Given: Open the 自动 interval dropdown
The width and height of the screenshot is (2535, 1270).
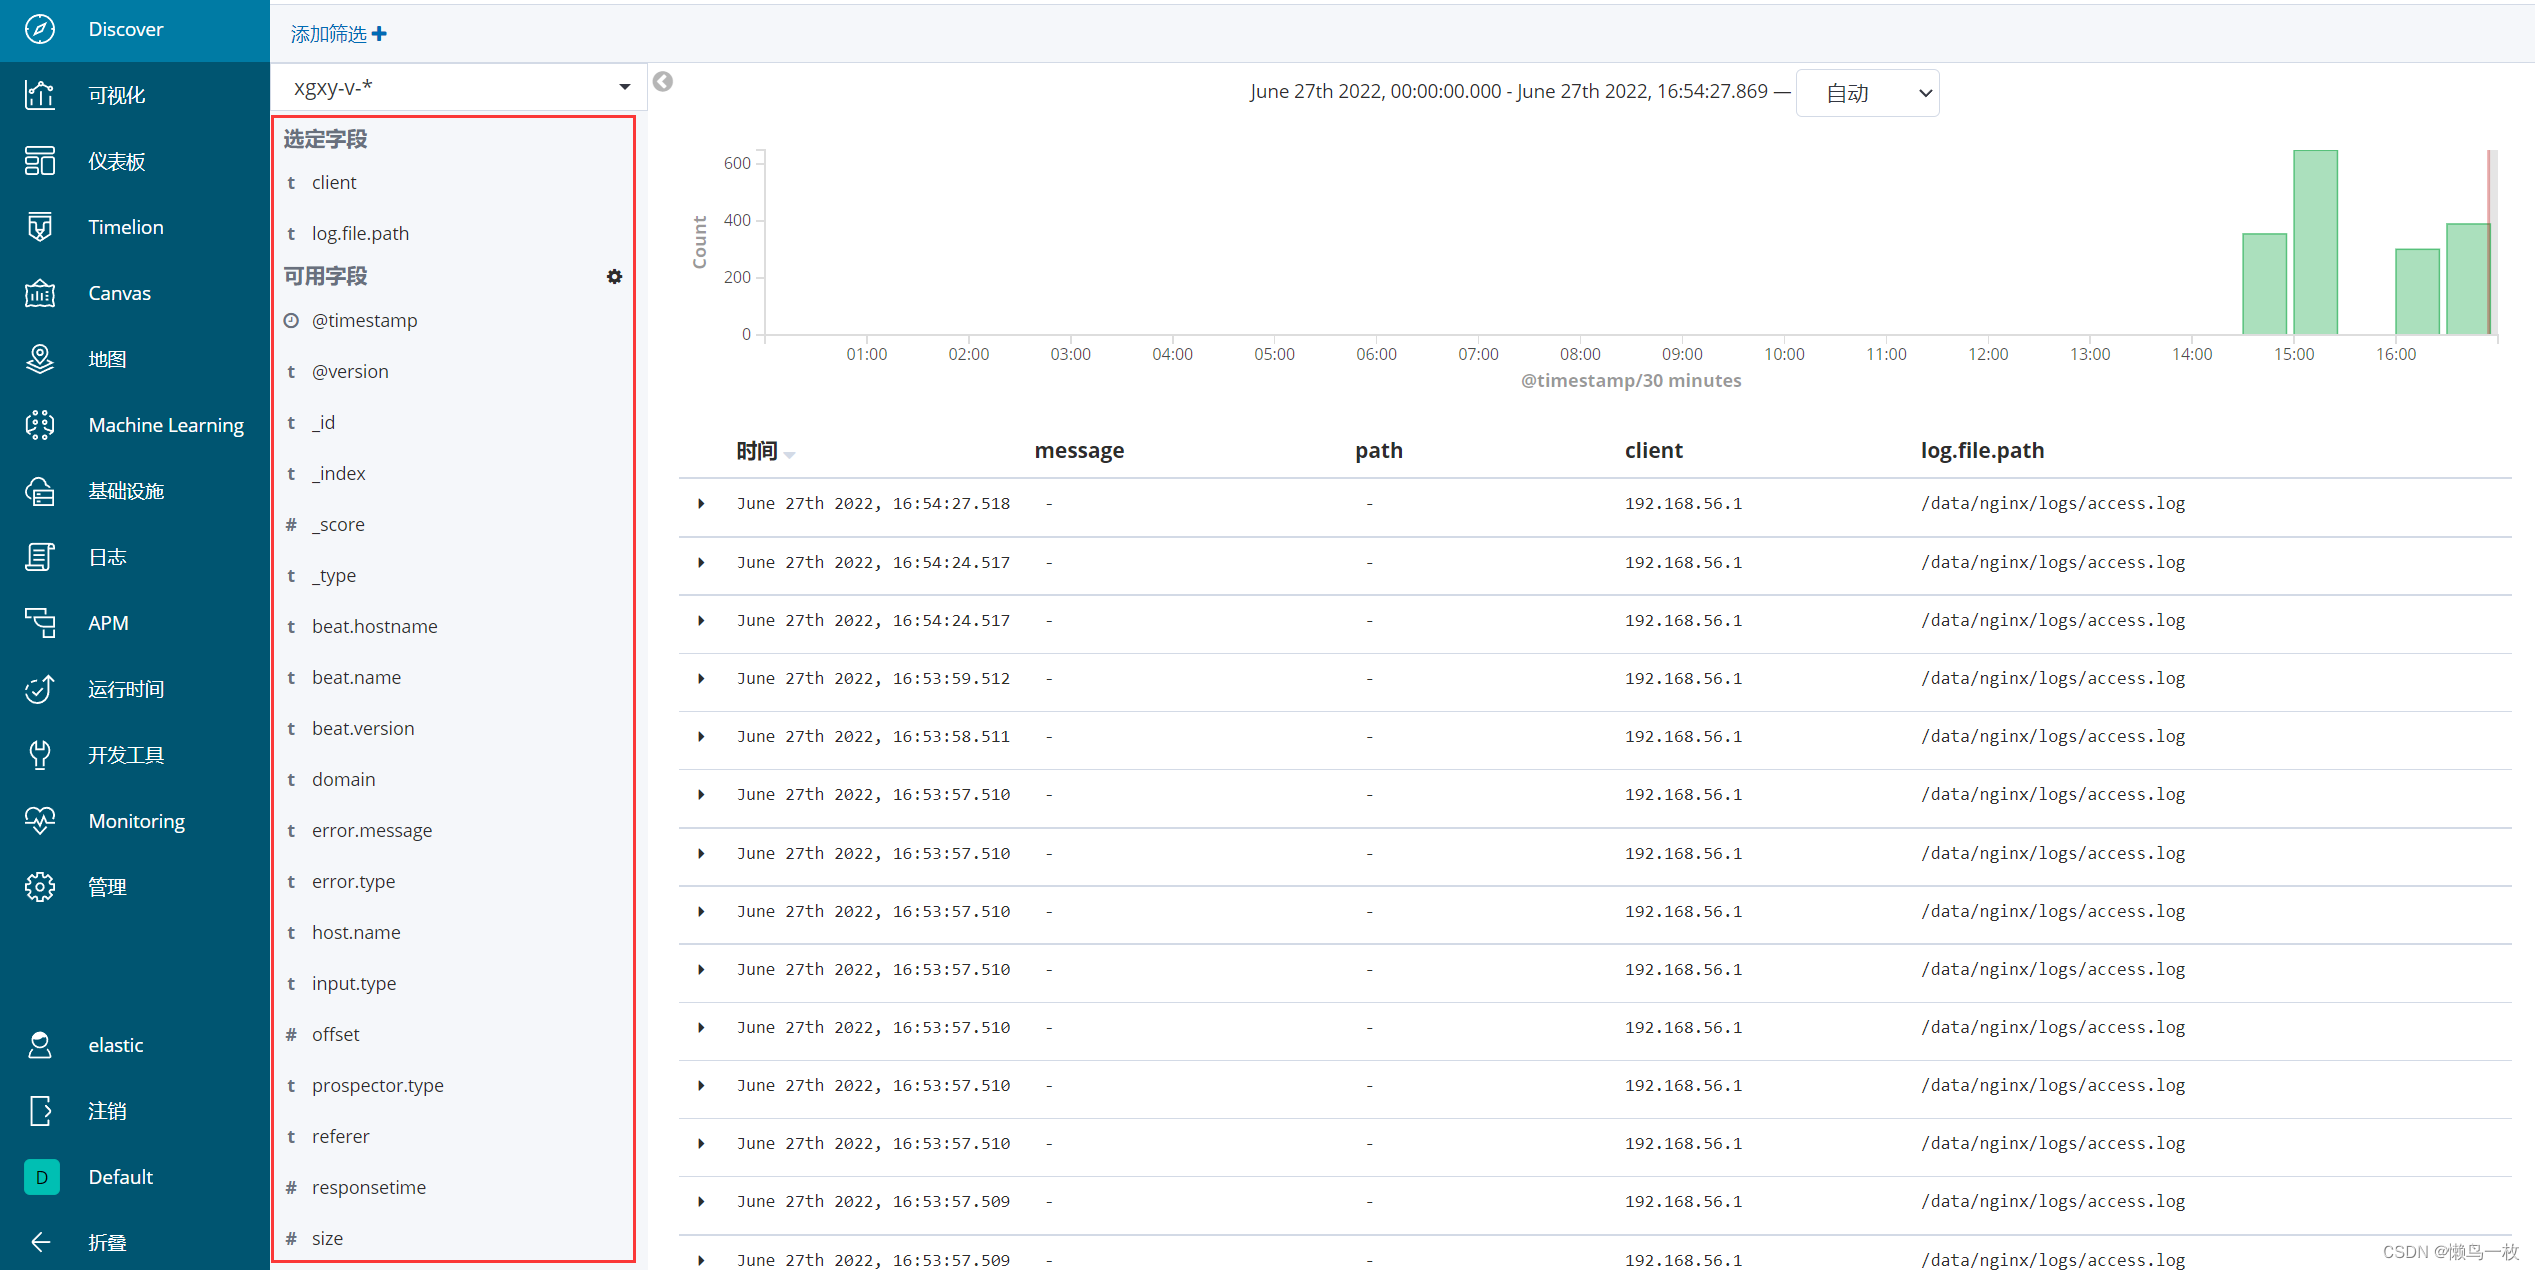Looking at the screenshot, I should point(1867,93).
